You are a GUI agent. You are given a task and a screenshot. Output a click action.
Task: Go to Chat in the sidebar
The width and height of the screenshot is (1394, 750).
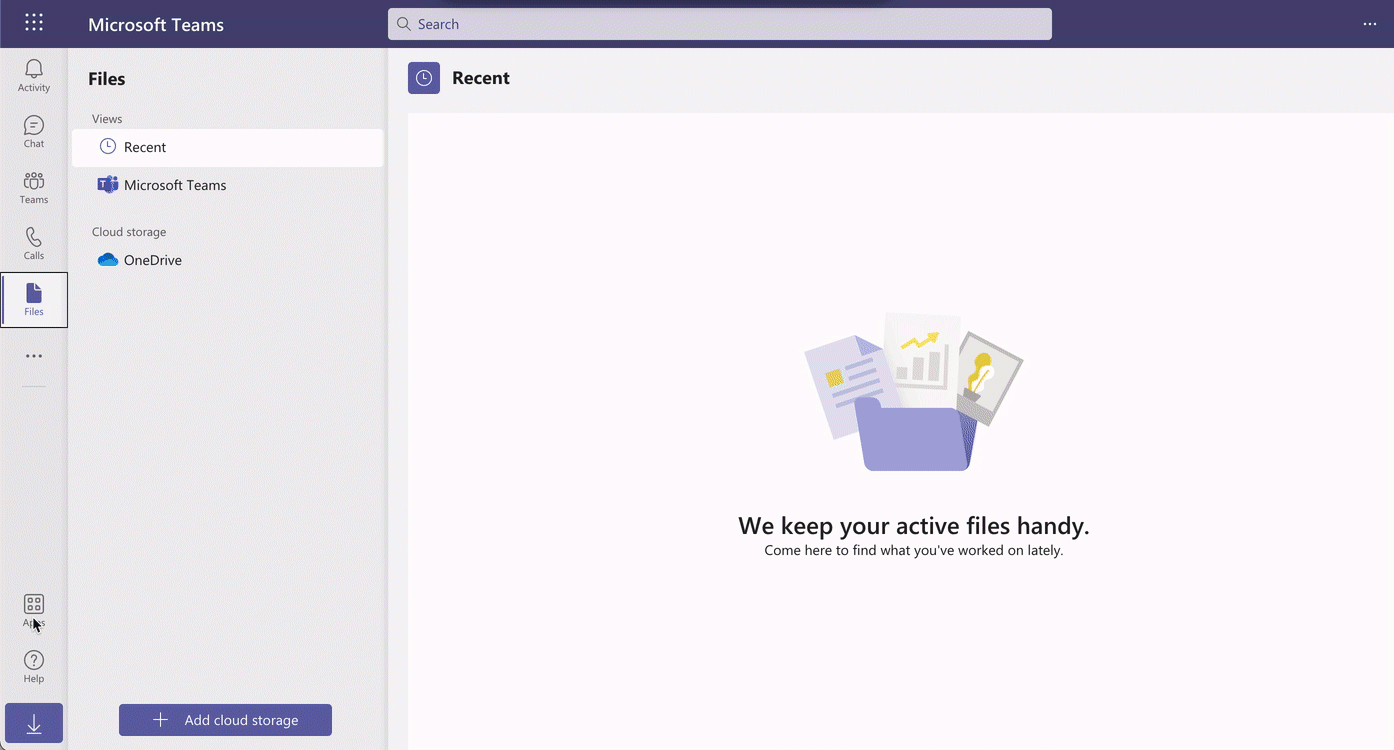[34, 132]
